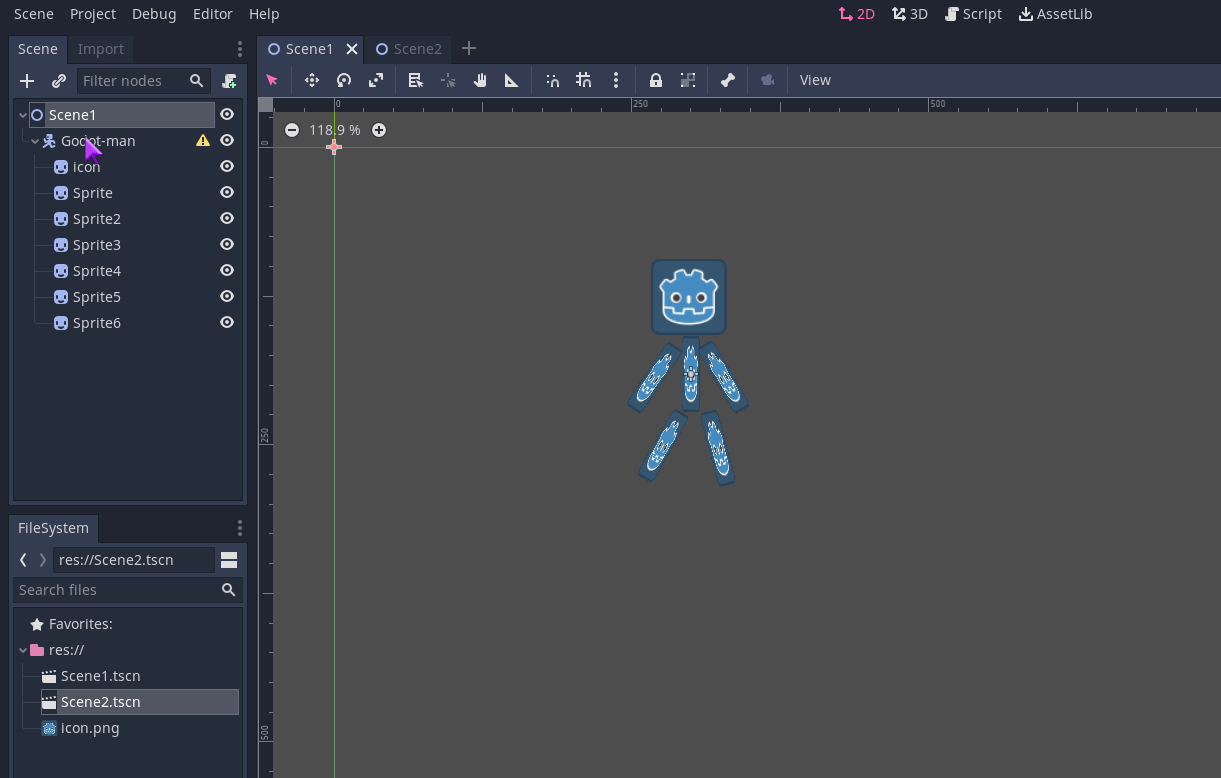Click the greyed override camera icon
This screenshot has height=778, width=1221.
768,80
